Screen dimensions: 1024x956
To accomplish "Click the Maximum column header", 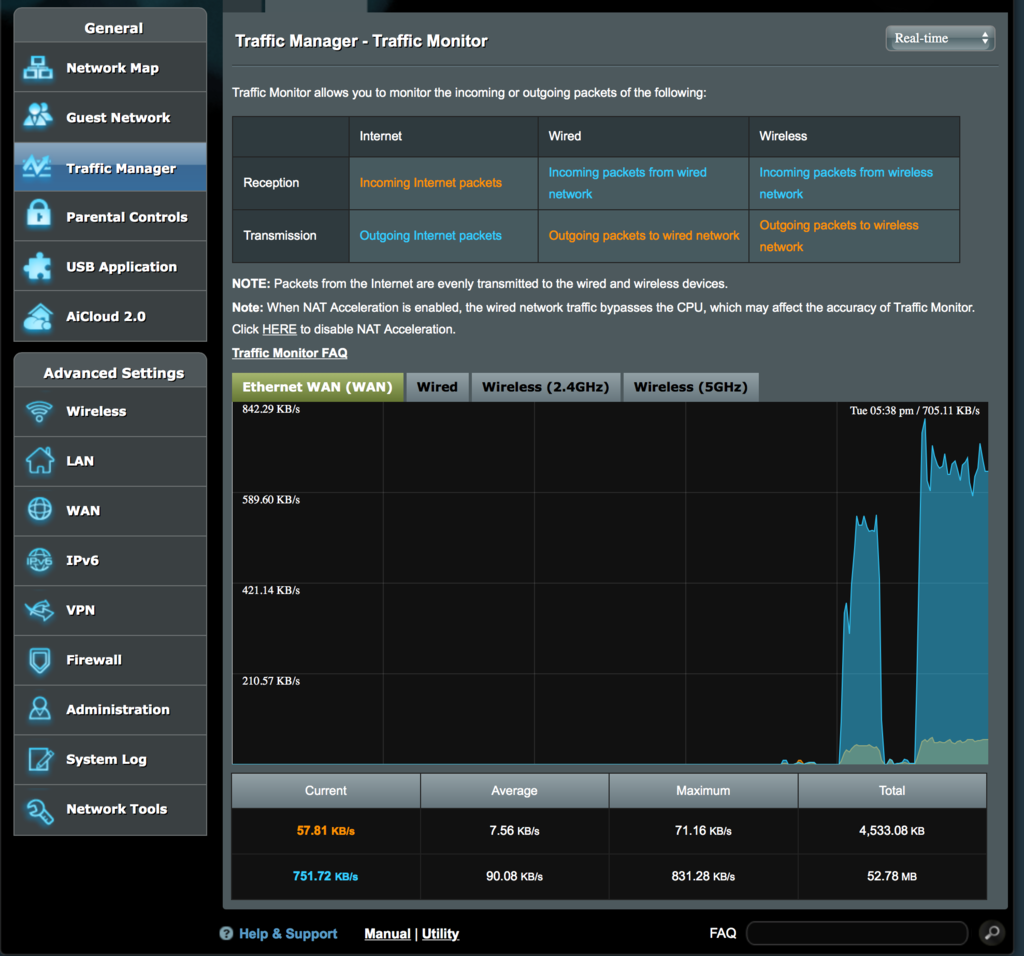I will (x=703, y=791).
